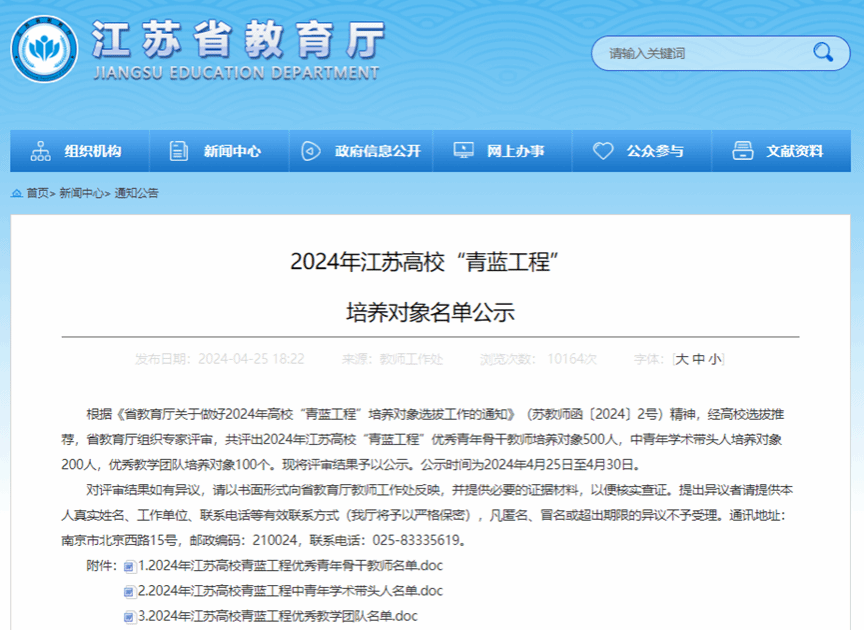Viewport: 864px width, 630px height.
Task: Click the 网上办事 monitor icon
Action: (x=463, y=151)
